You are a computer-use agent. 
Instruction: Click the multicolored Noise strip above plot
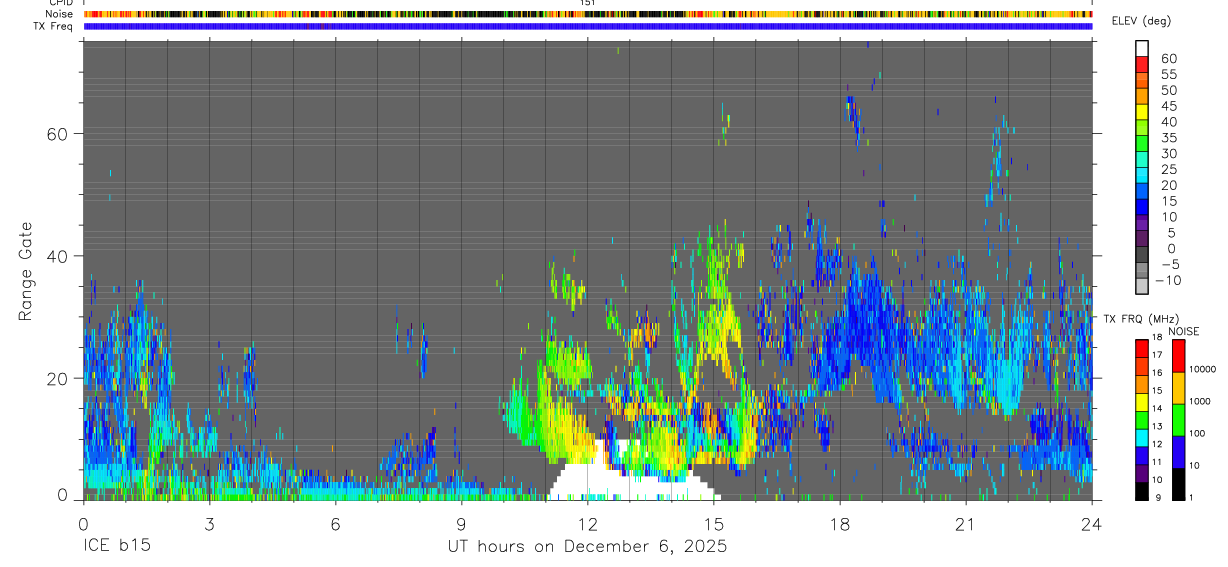click(x=588, y=14)
